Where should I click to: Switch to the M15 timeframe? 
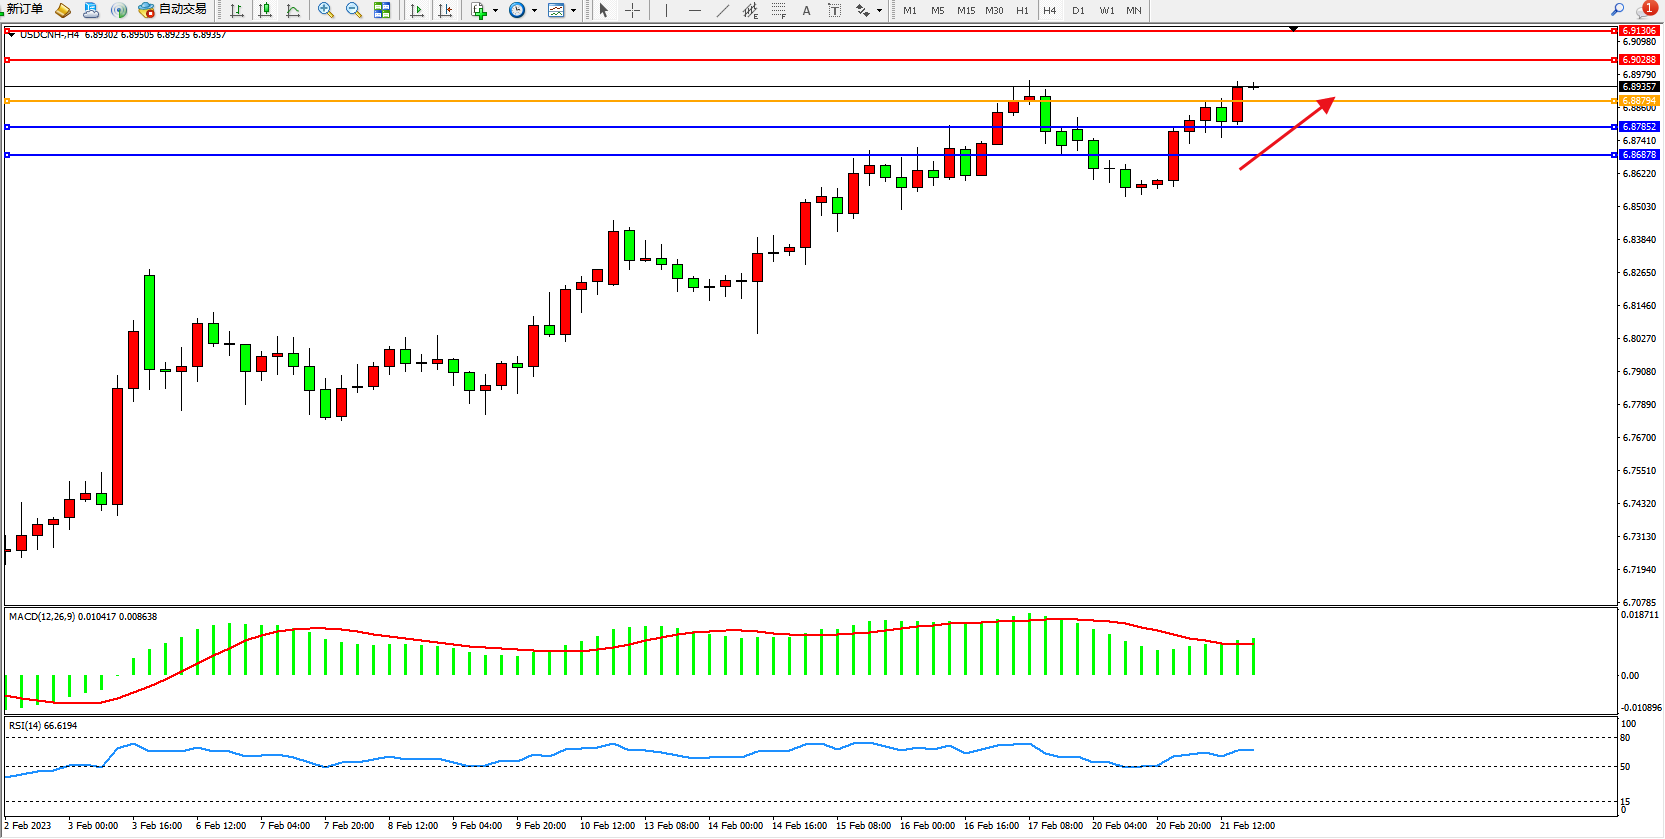pos(965,10)
